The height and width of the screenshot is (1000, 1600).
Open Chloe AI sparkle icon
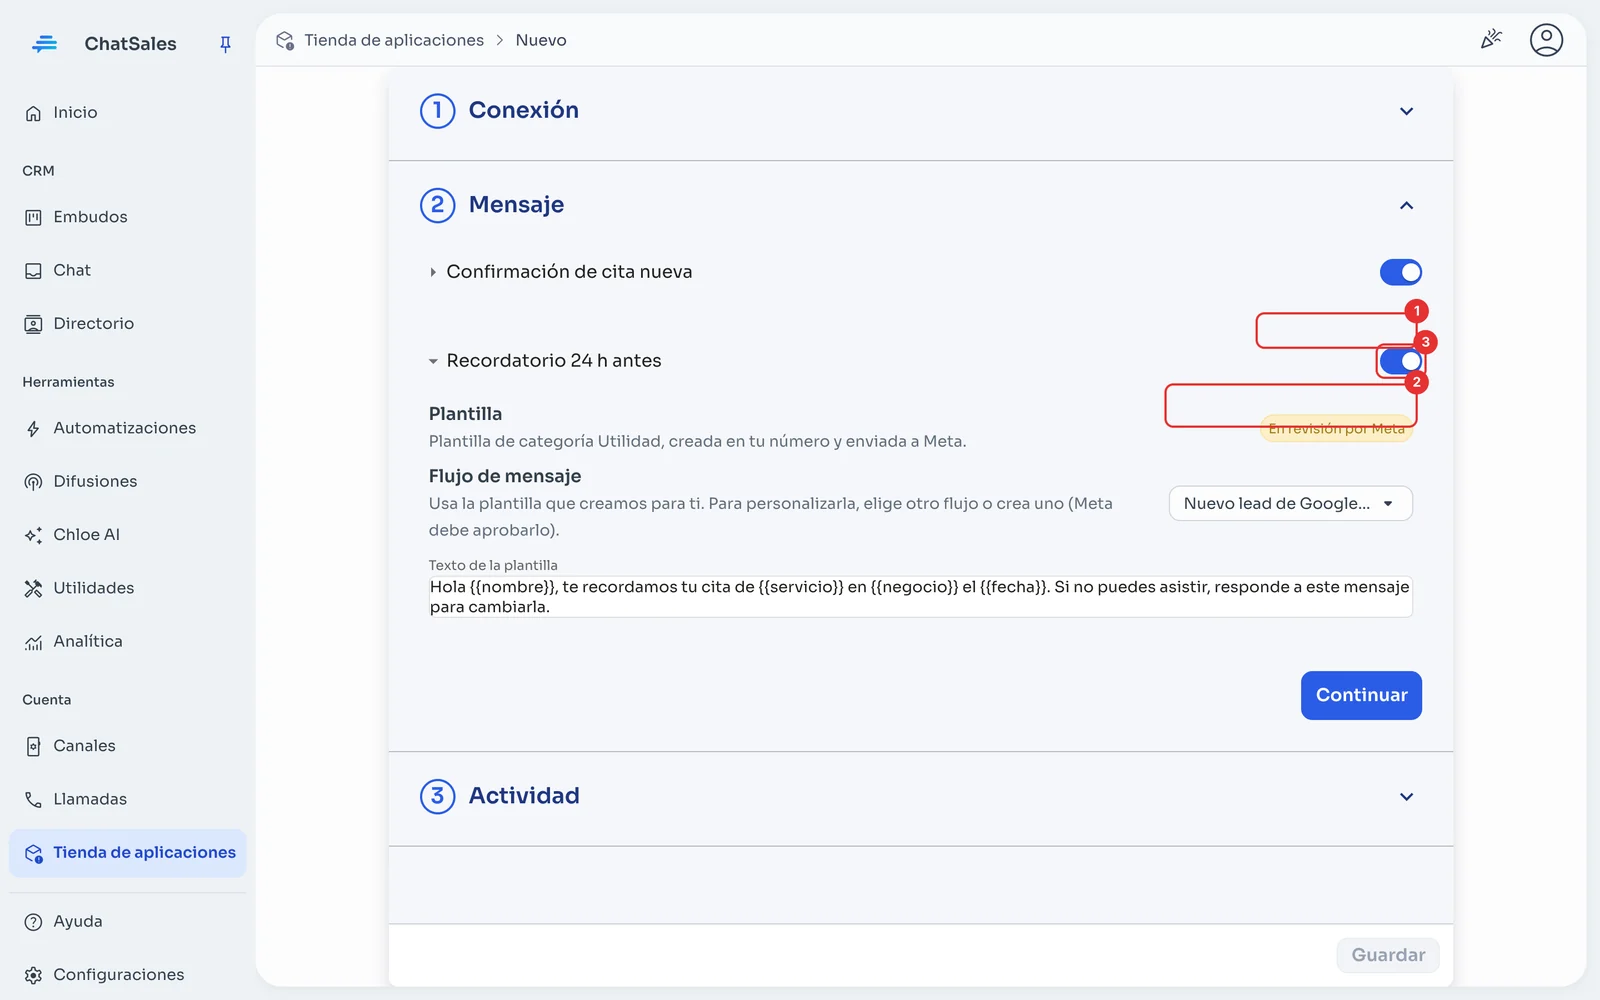[33, 535]
